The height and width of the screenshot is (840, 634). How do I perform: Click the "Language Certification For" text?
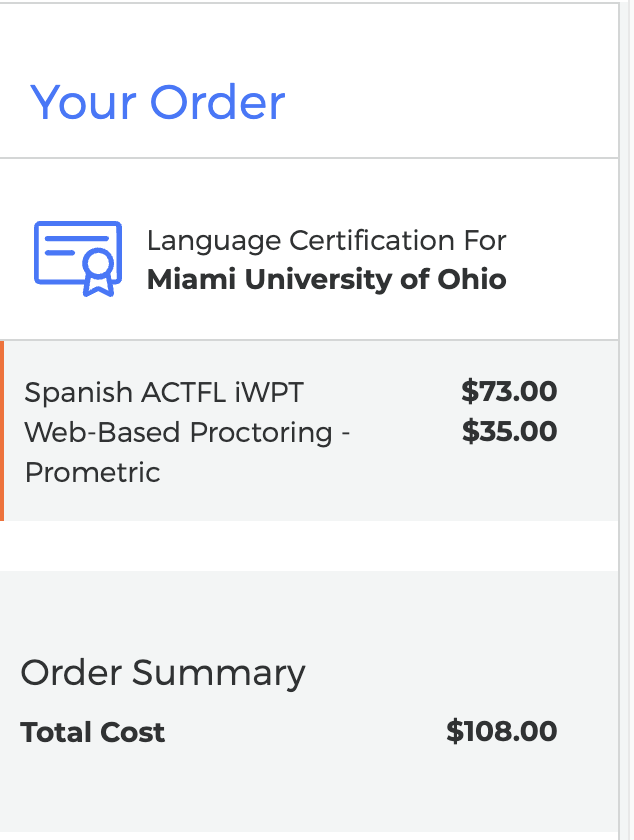326,241
